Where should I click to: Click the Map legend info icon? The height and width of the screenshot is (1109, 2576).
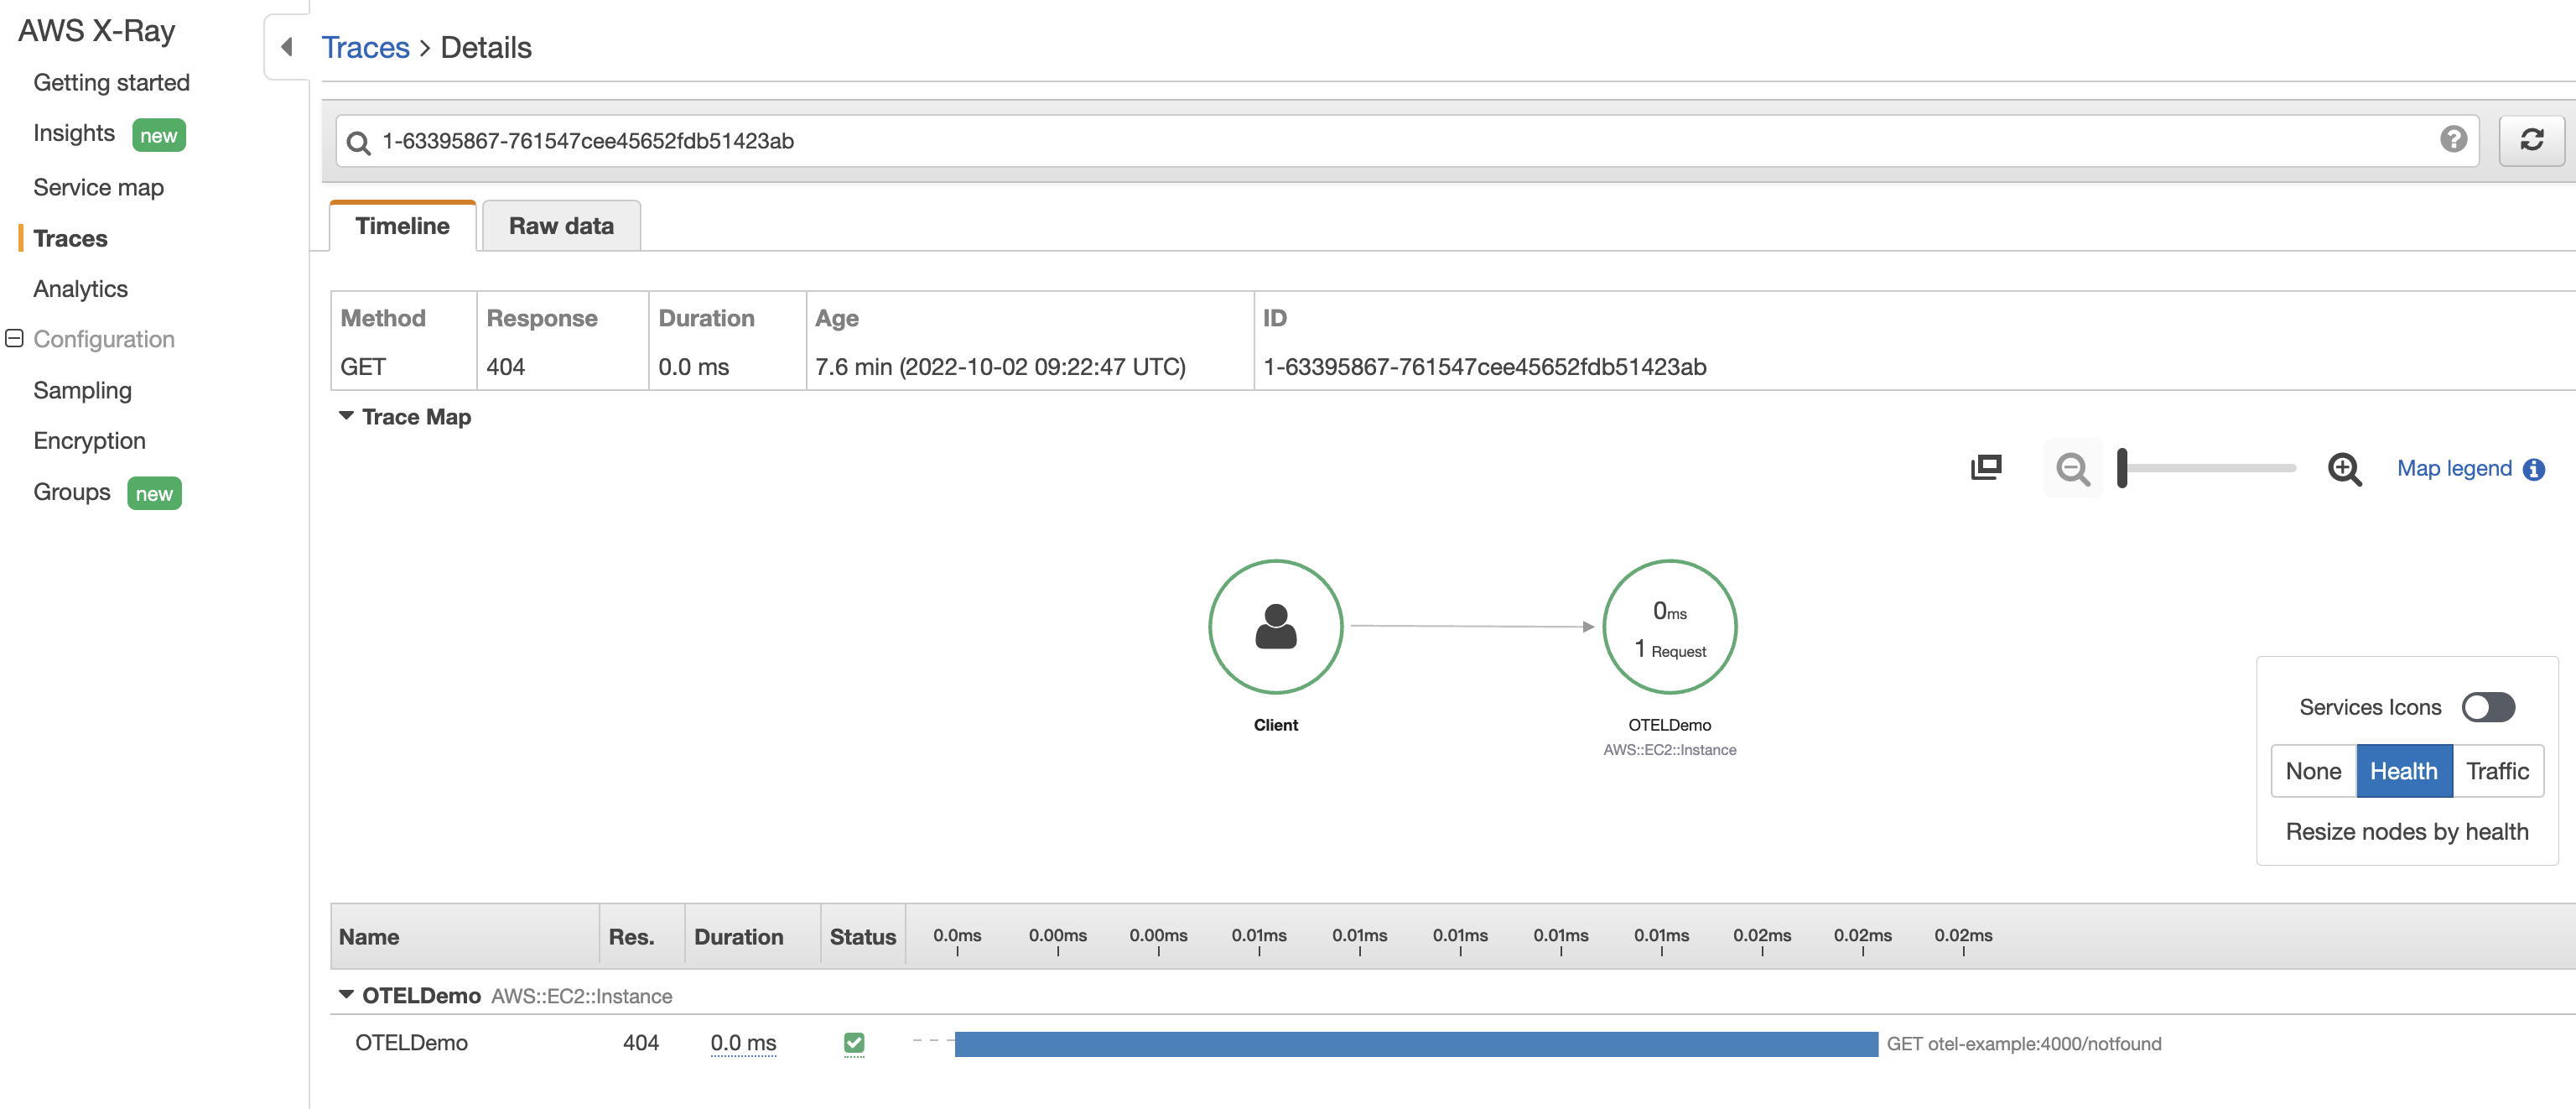(2533, 469)
